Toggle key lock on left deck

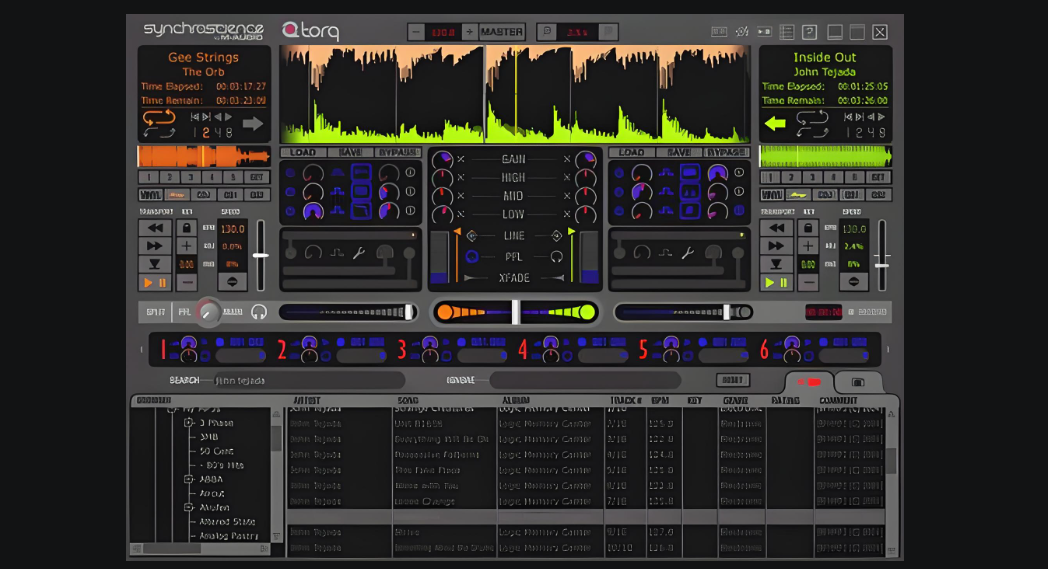click(x=186, y=228)
